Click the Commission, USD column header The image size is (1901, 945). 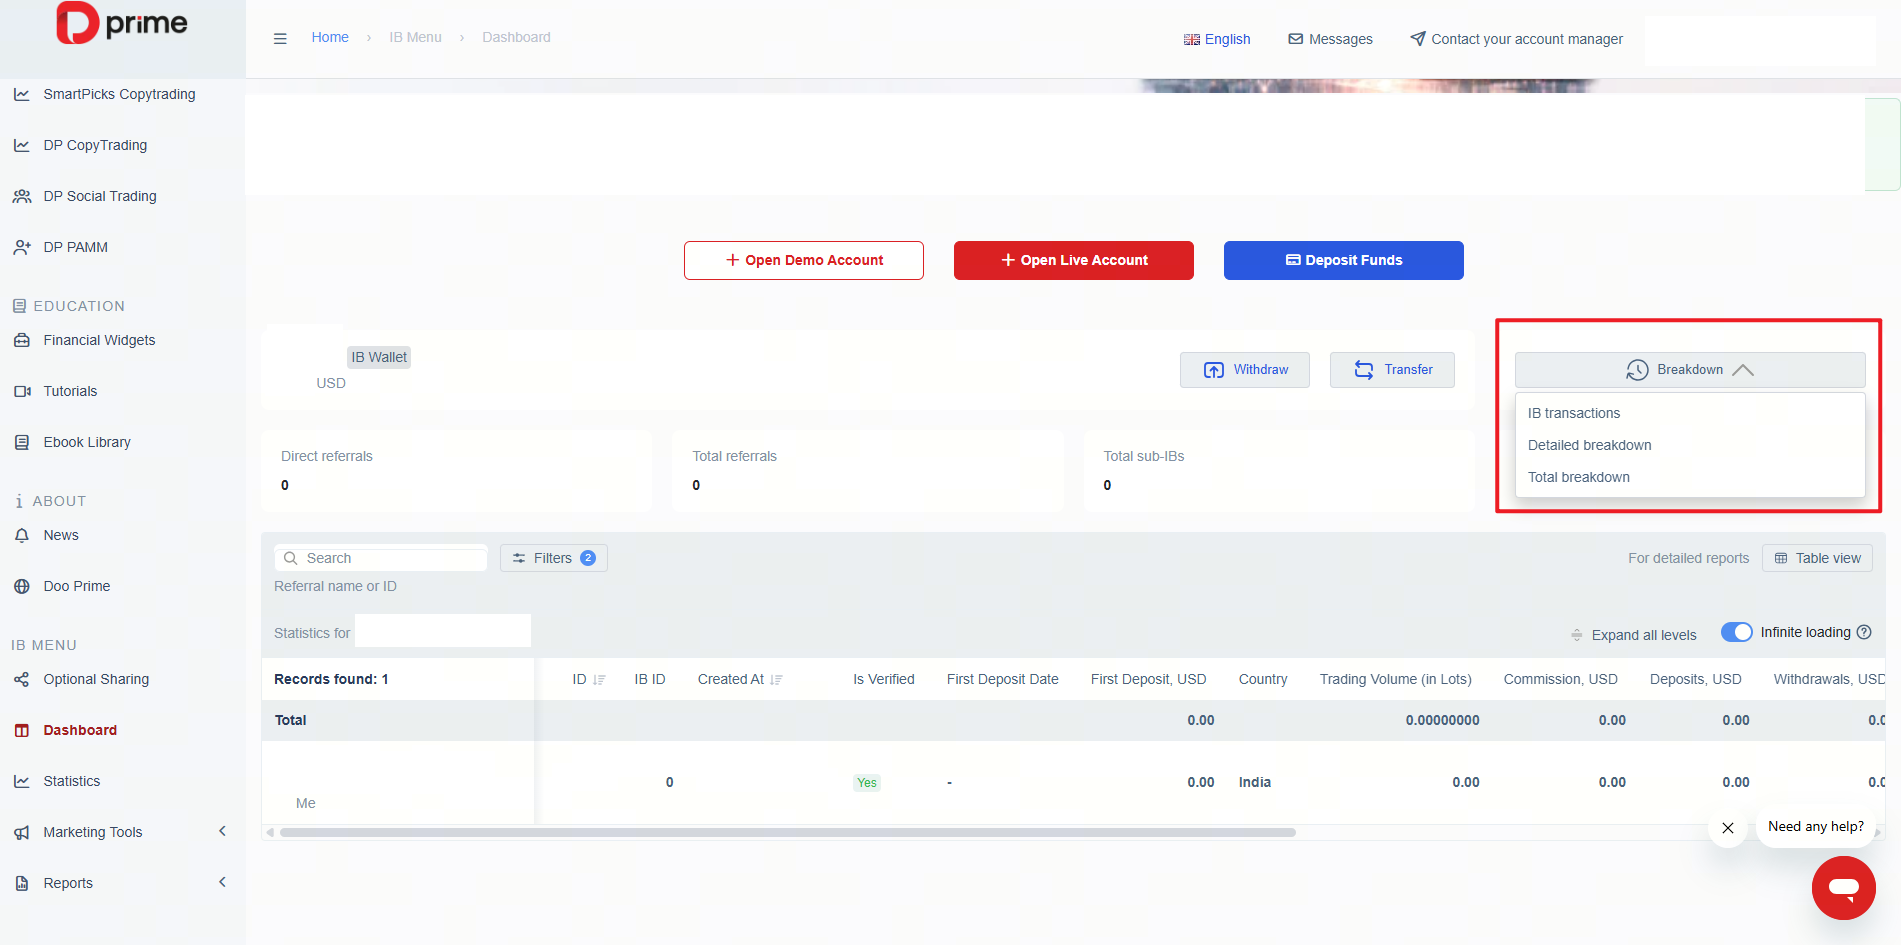coord(1560,679)
